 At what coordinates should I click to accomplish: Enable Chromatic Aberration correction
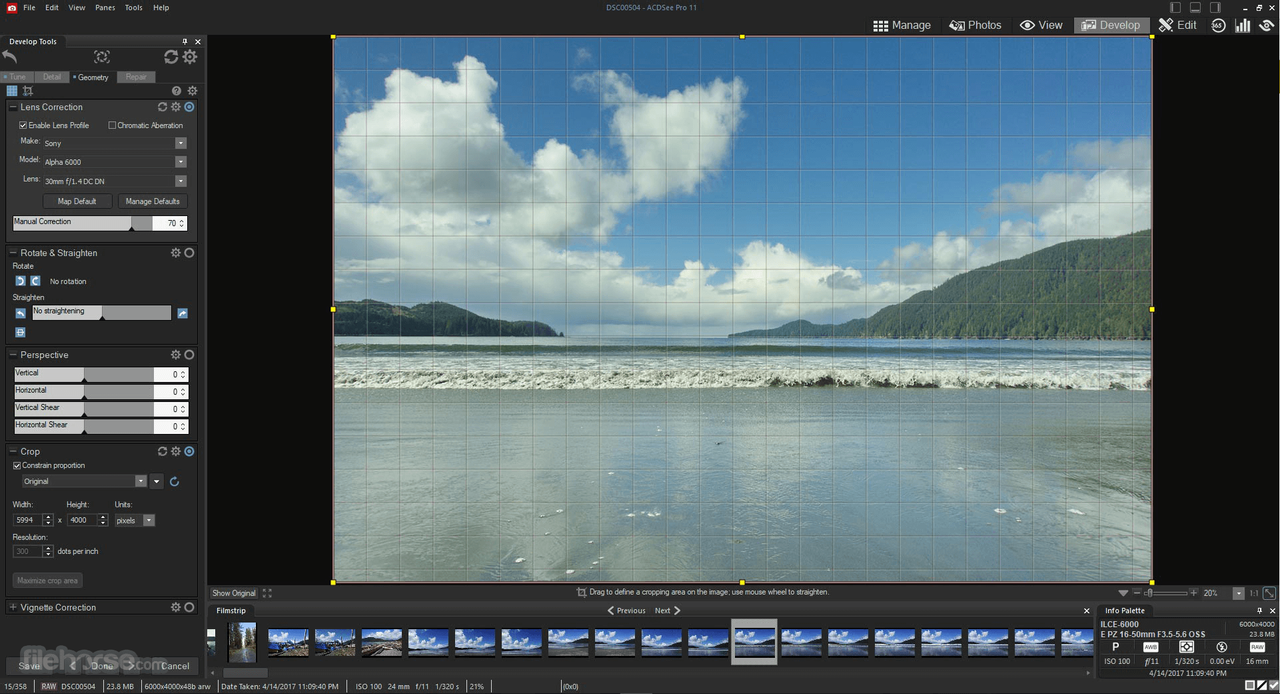tap(110, 124)
